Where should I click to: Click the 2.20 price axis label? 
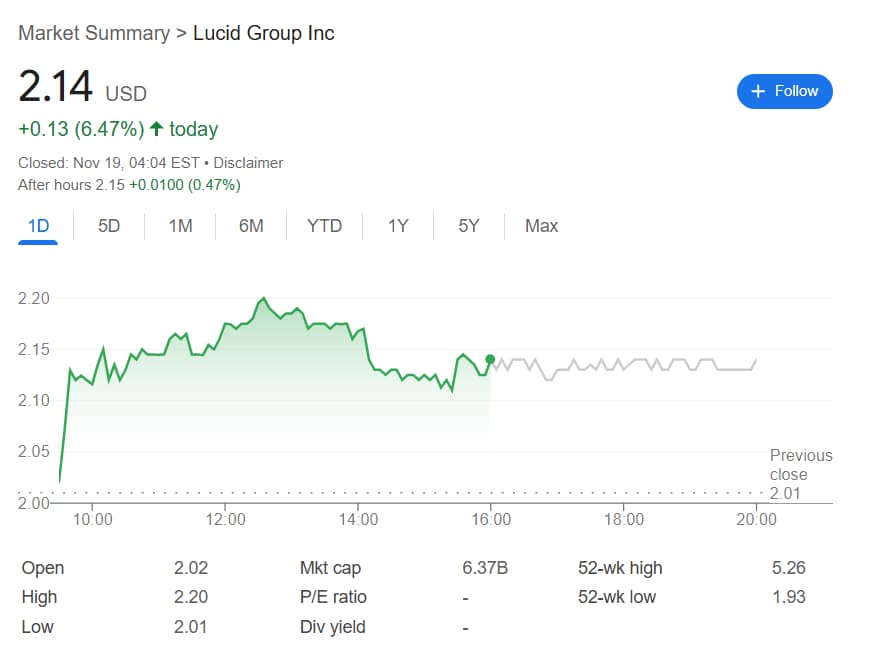34,299
